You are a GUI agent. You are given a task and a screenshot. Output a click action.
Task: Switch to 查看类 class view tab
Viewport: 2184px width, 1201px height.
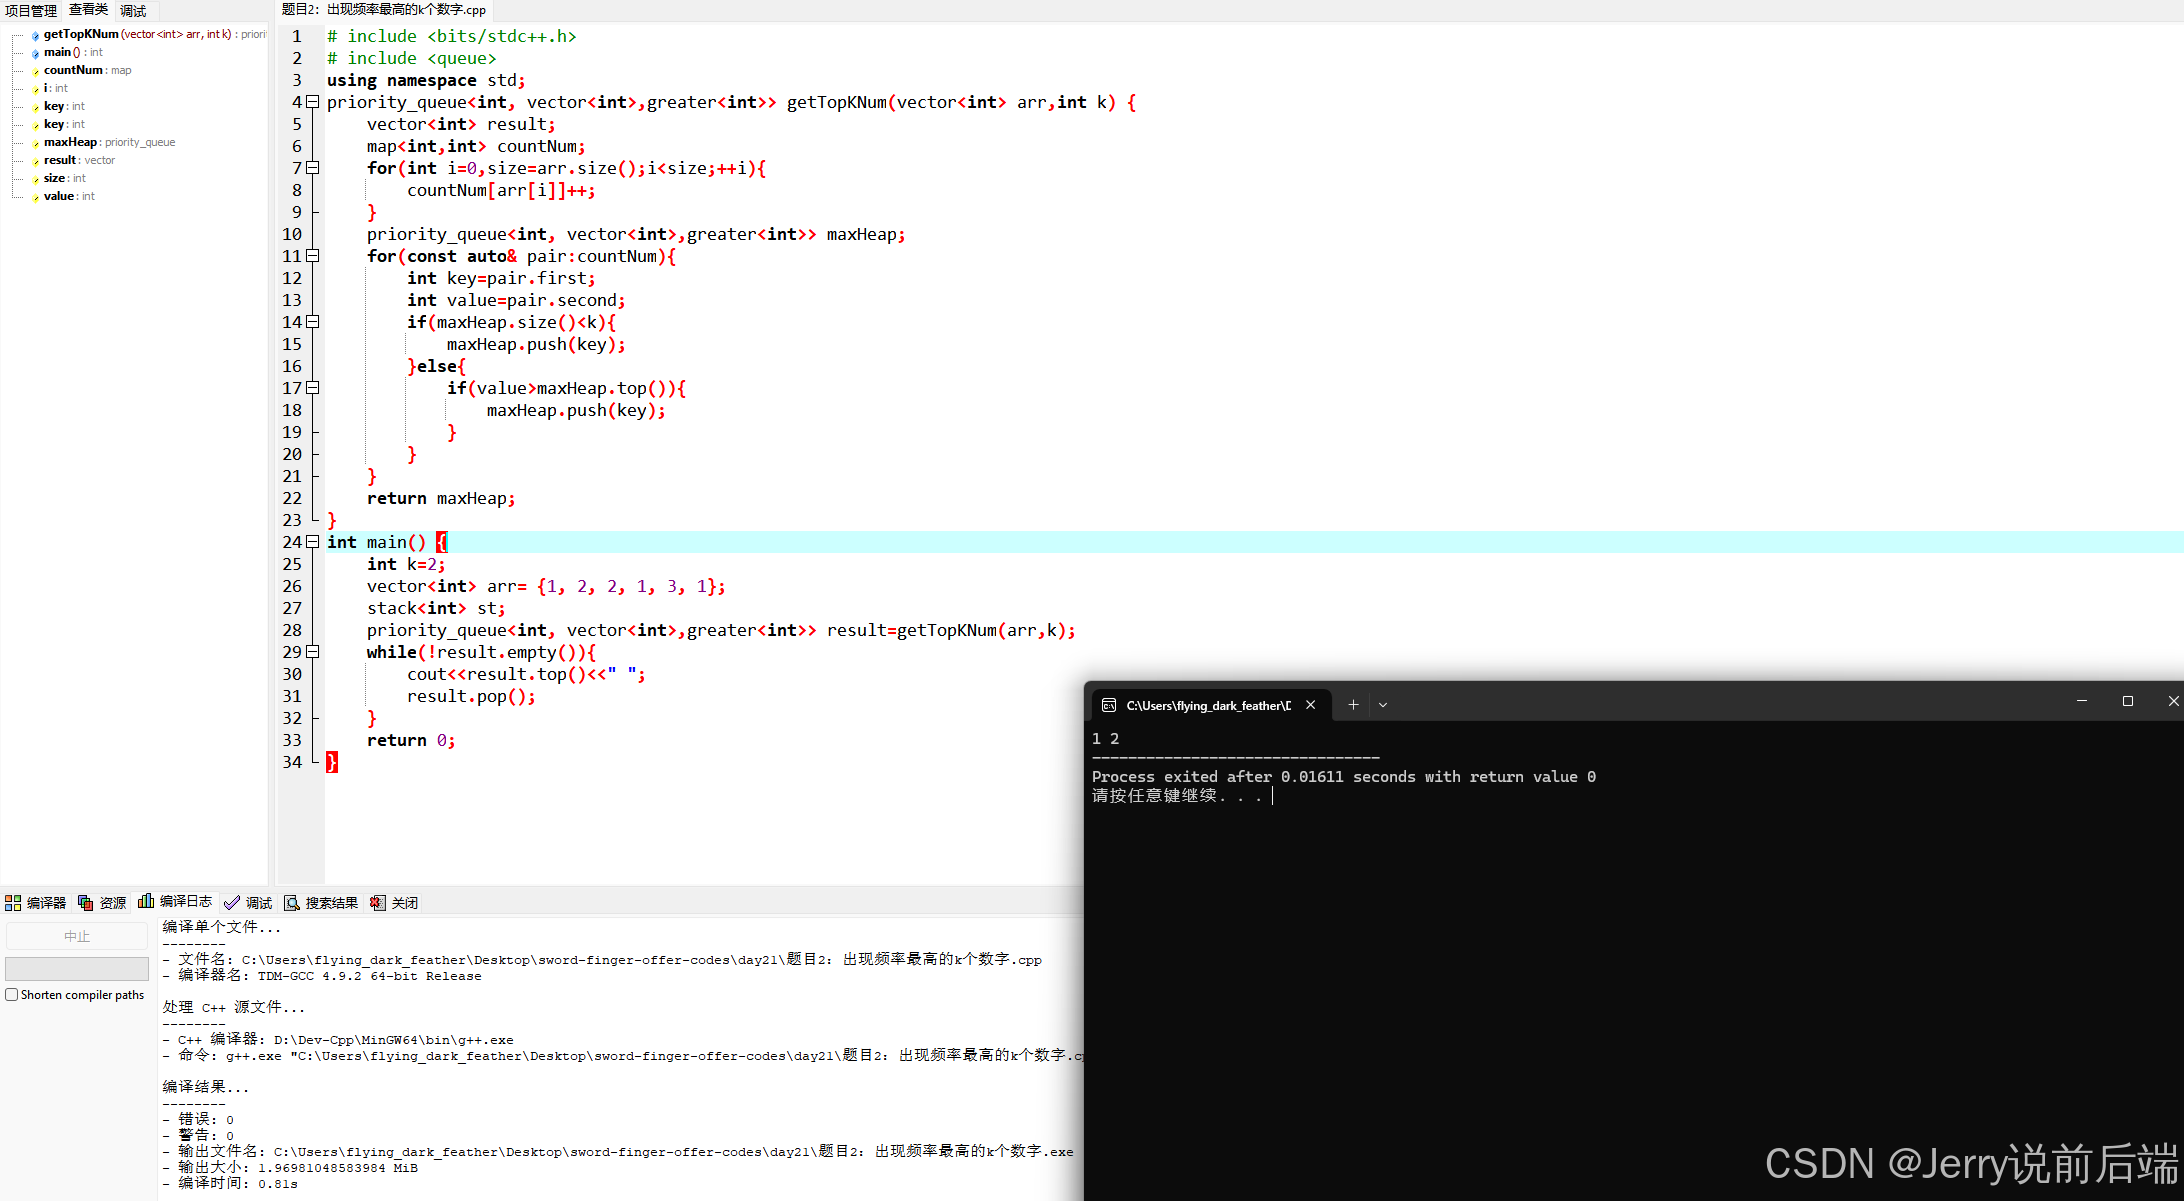coord(88,10)
